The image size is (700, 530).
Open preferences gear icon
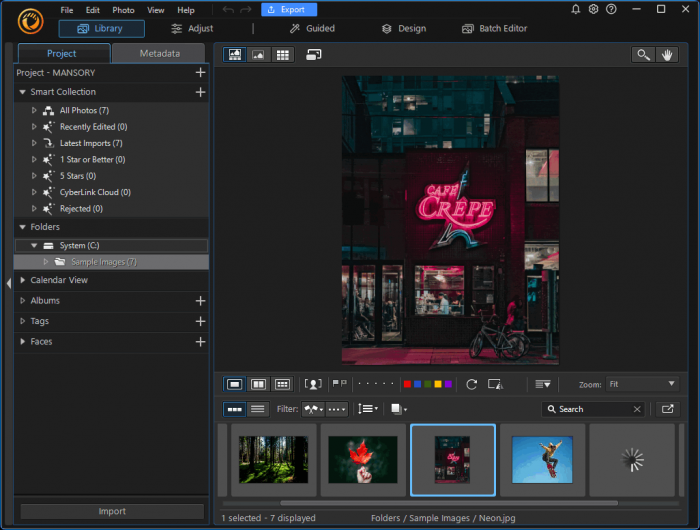click(x=593, y=9)
